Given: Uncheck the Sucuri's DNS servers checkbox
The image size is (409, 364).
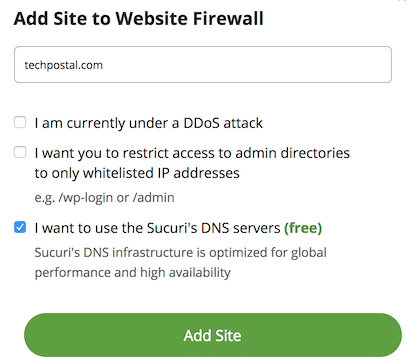Looking at the screenshot, I should (x=20, y=227).
